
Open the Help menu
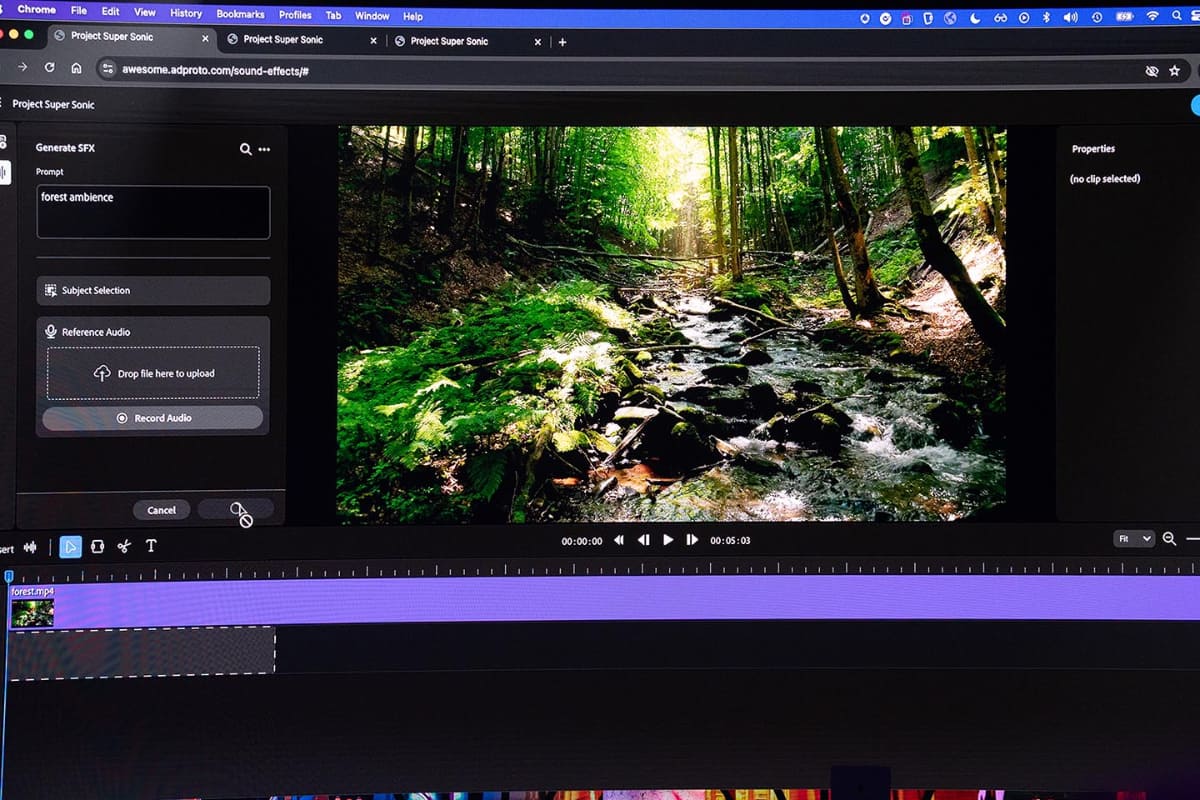point(413,17)
